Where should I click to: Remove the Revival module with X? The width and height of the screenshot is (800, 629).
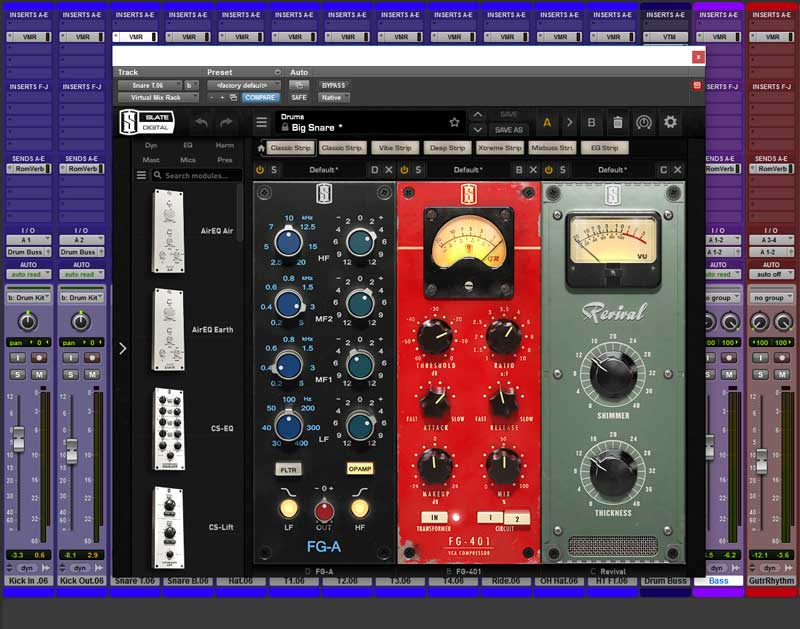pyautogui.click(x=678, y=170)
